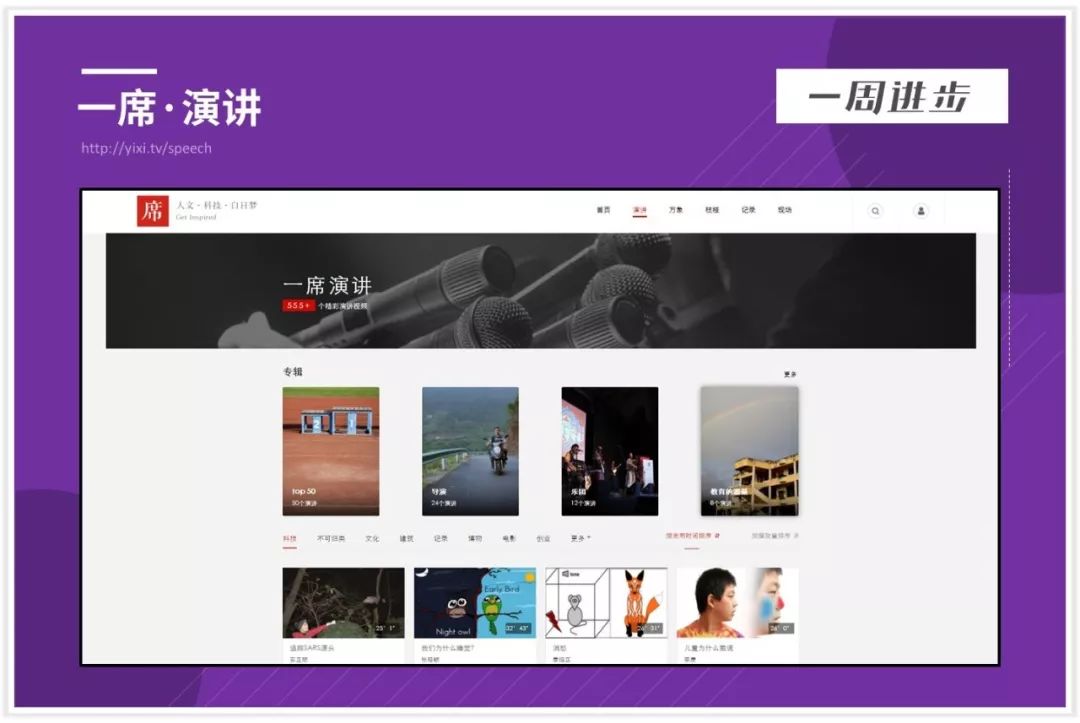Select the 科技 category filter
The image size is (1080, 723).
tap(289, 537)
